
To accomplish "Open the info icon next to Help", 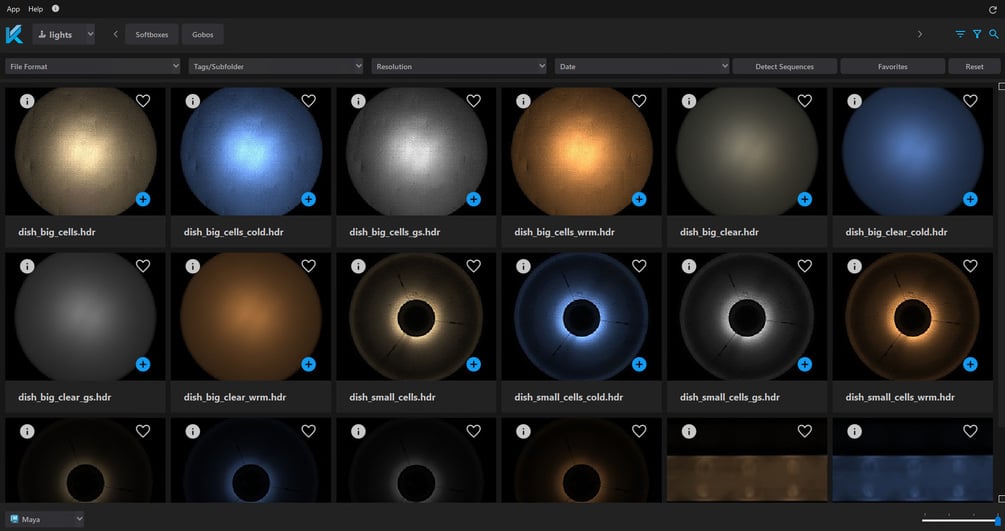I will click(55, 8).
